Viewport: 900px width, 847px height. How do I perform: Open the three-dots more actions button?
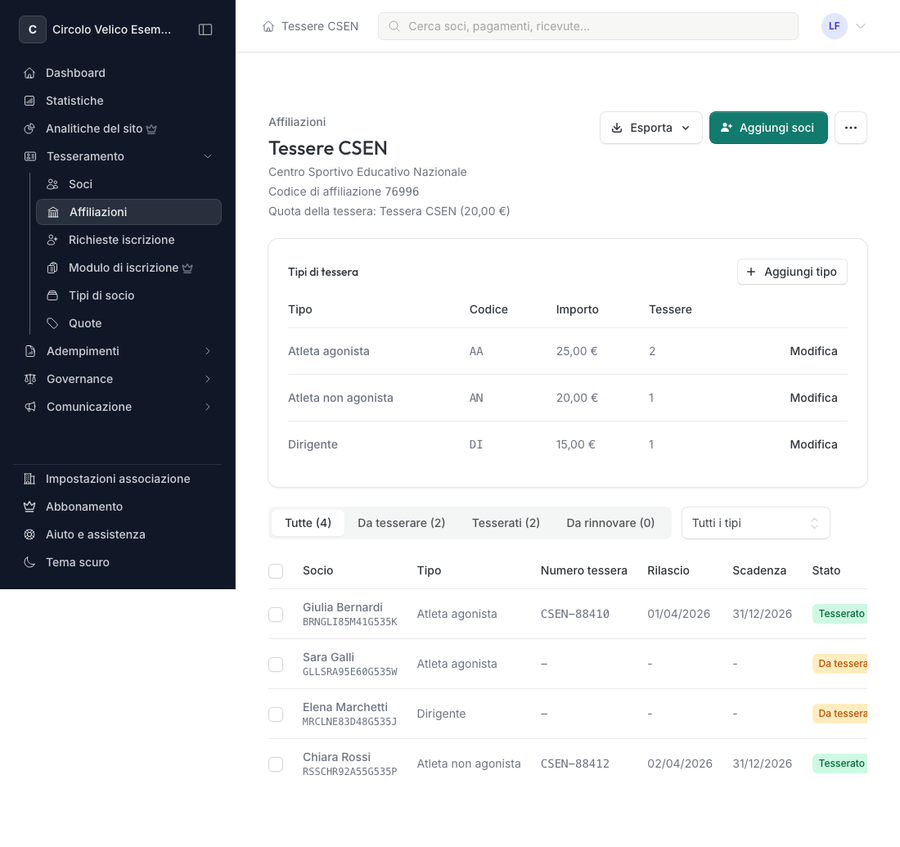click(851, 127)
